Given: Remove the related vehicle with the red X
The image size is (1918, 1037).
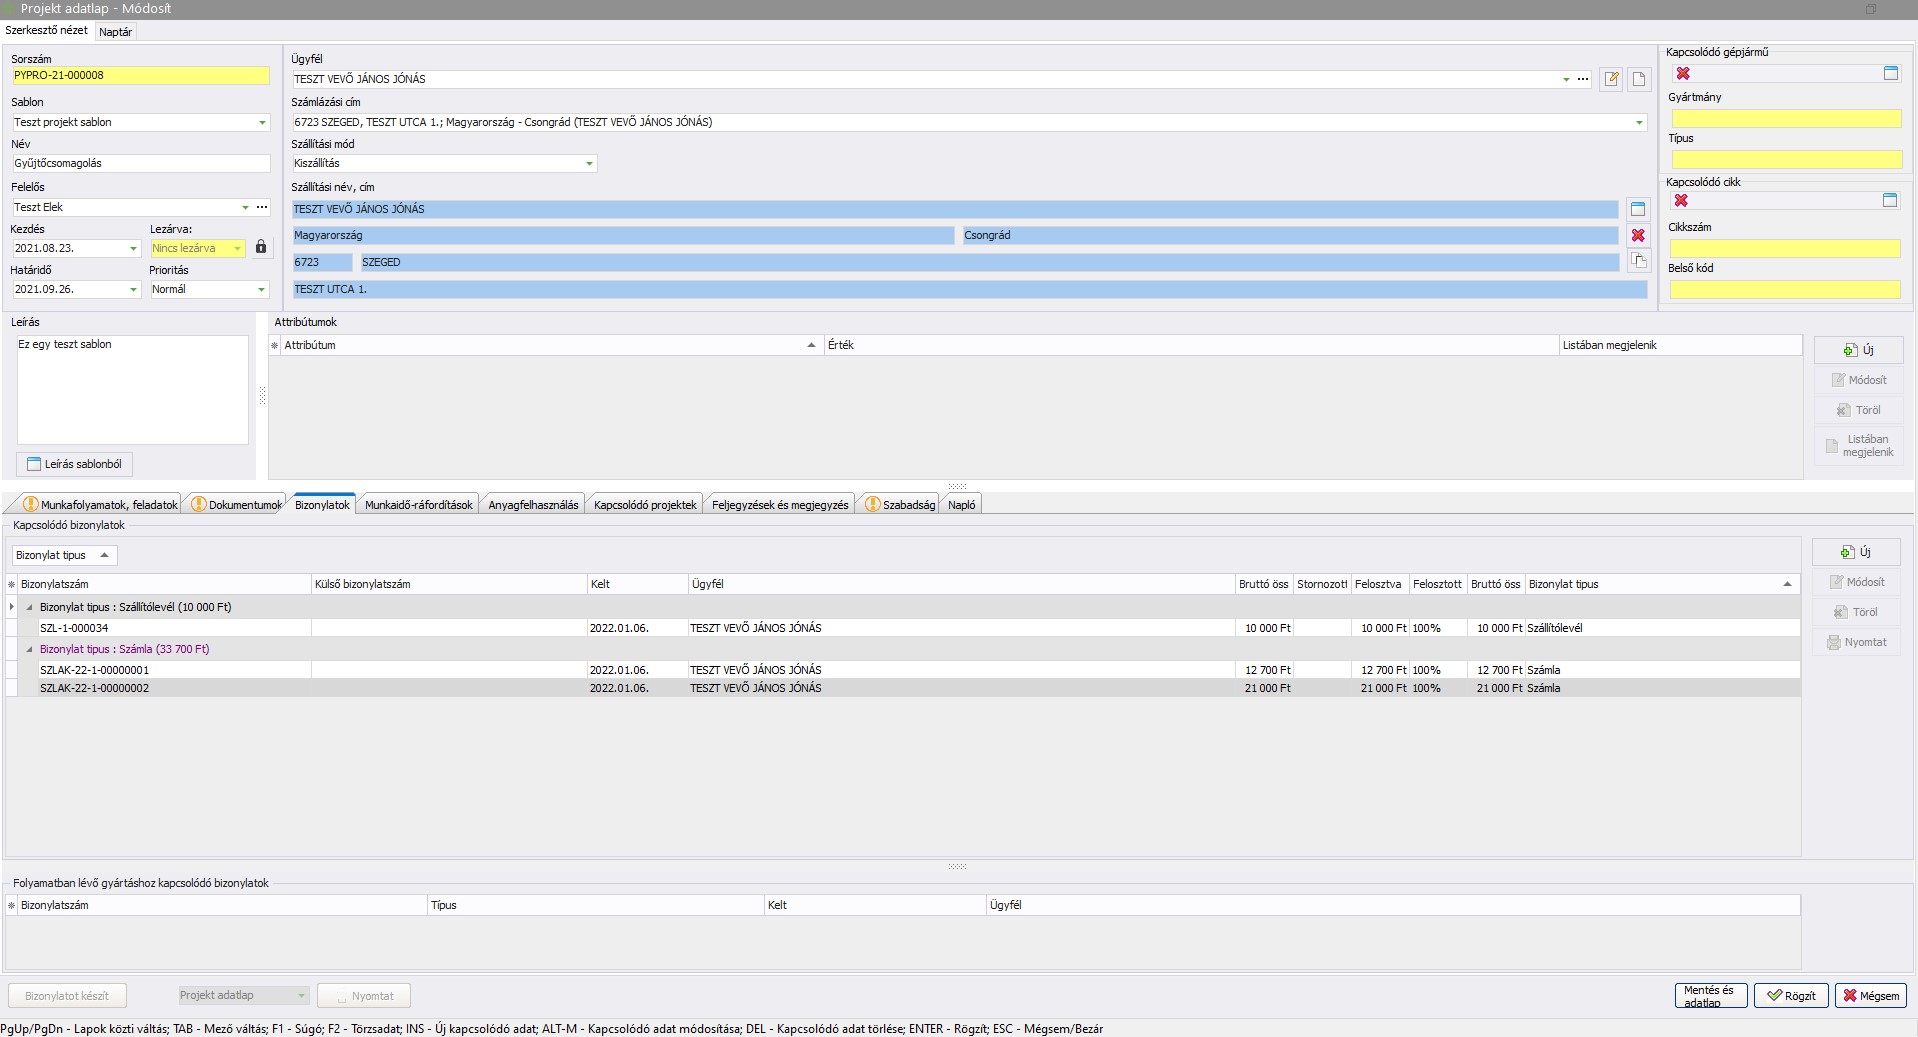Looking at the screenshot, I should (1682, 73).
